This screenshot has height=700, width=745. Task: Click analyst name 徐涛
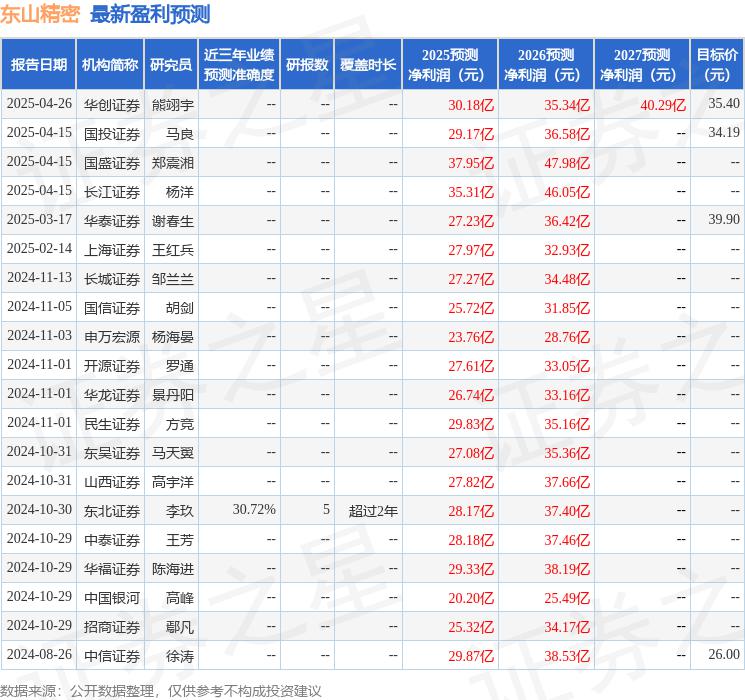tap(180, 656)
